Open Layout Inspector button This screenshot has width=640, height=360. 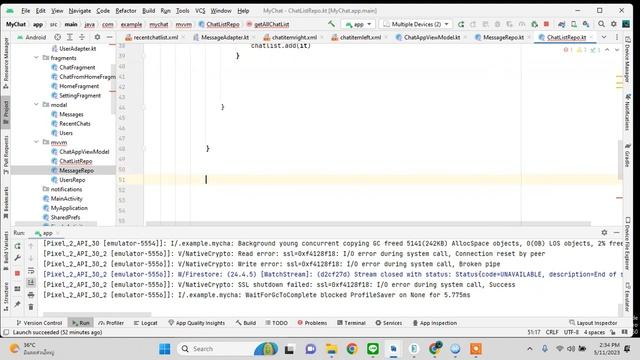(593, 323)
